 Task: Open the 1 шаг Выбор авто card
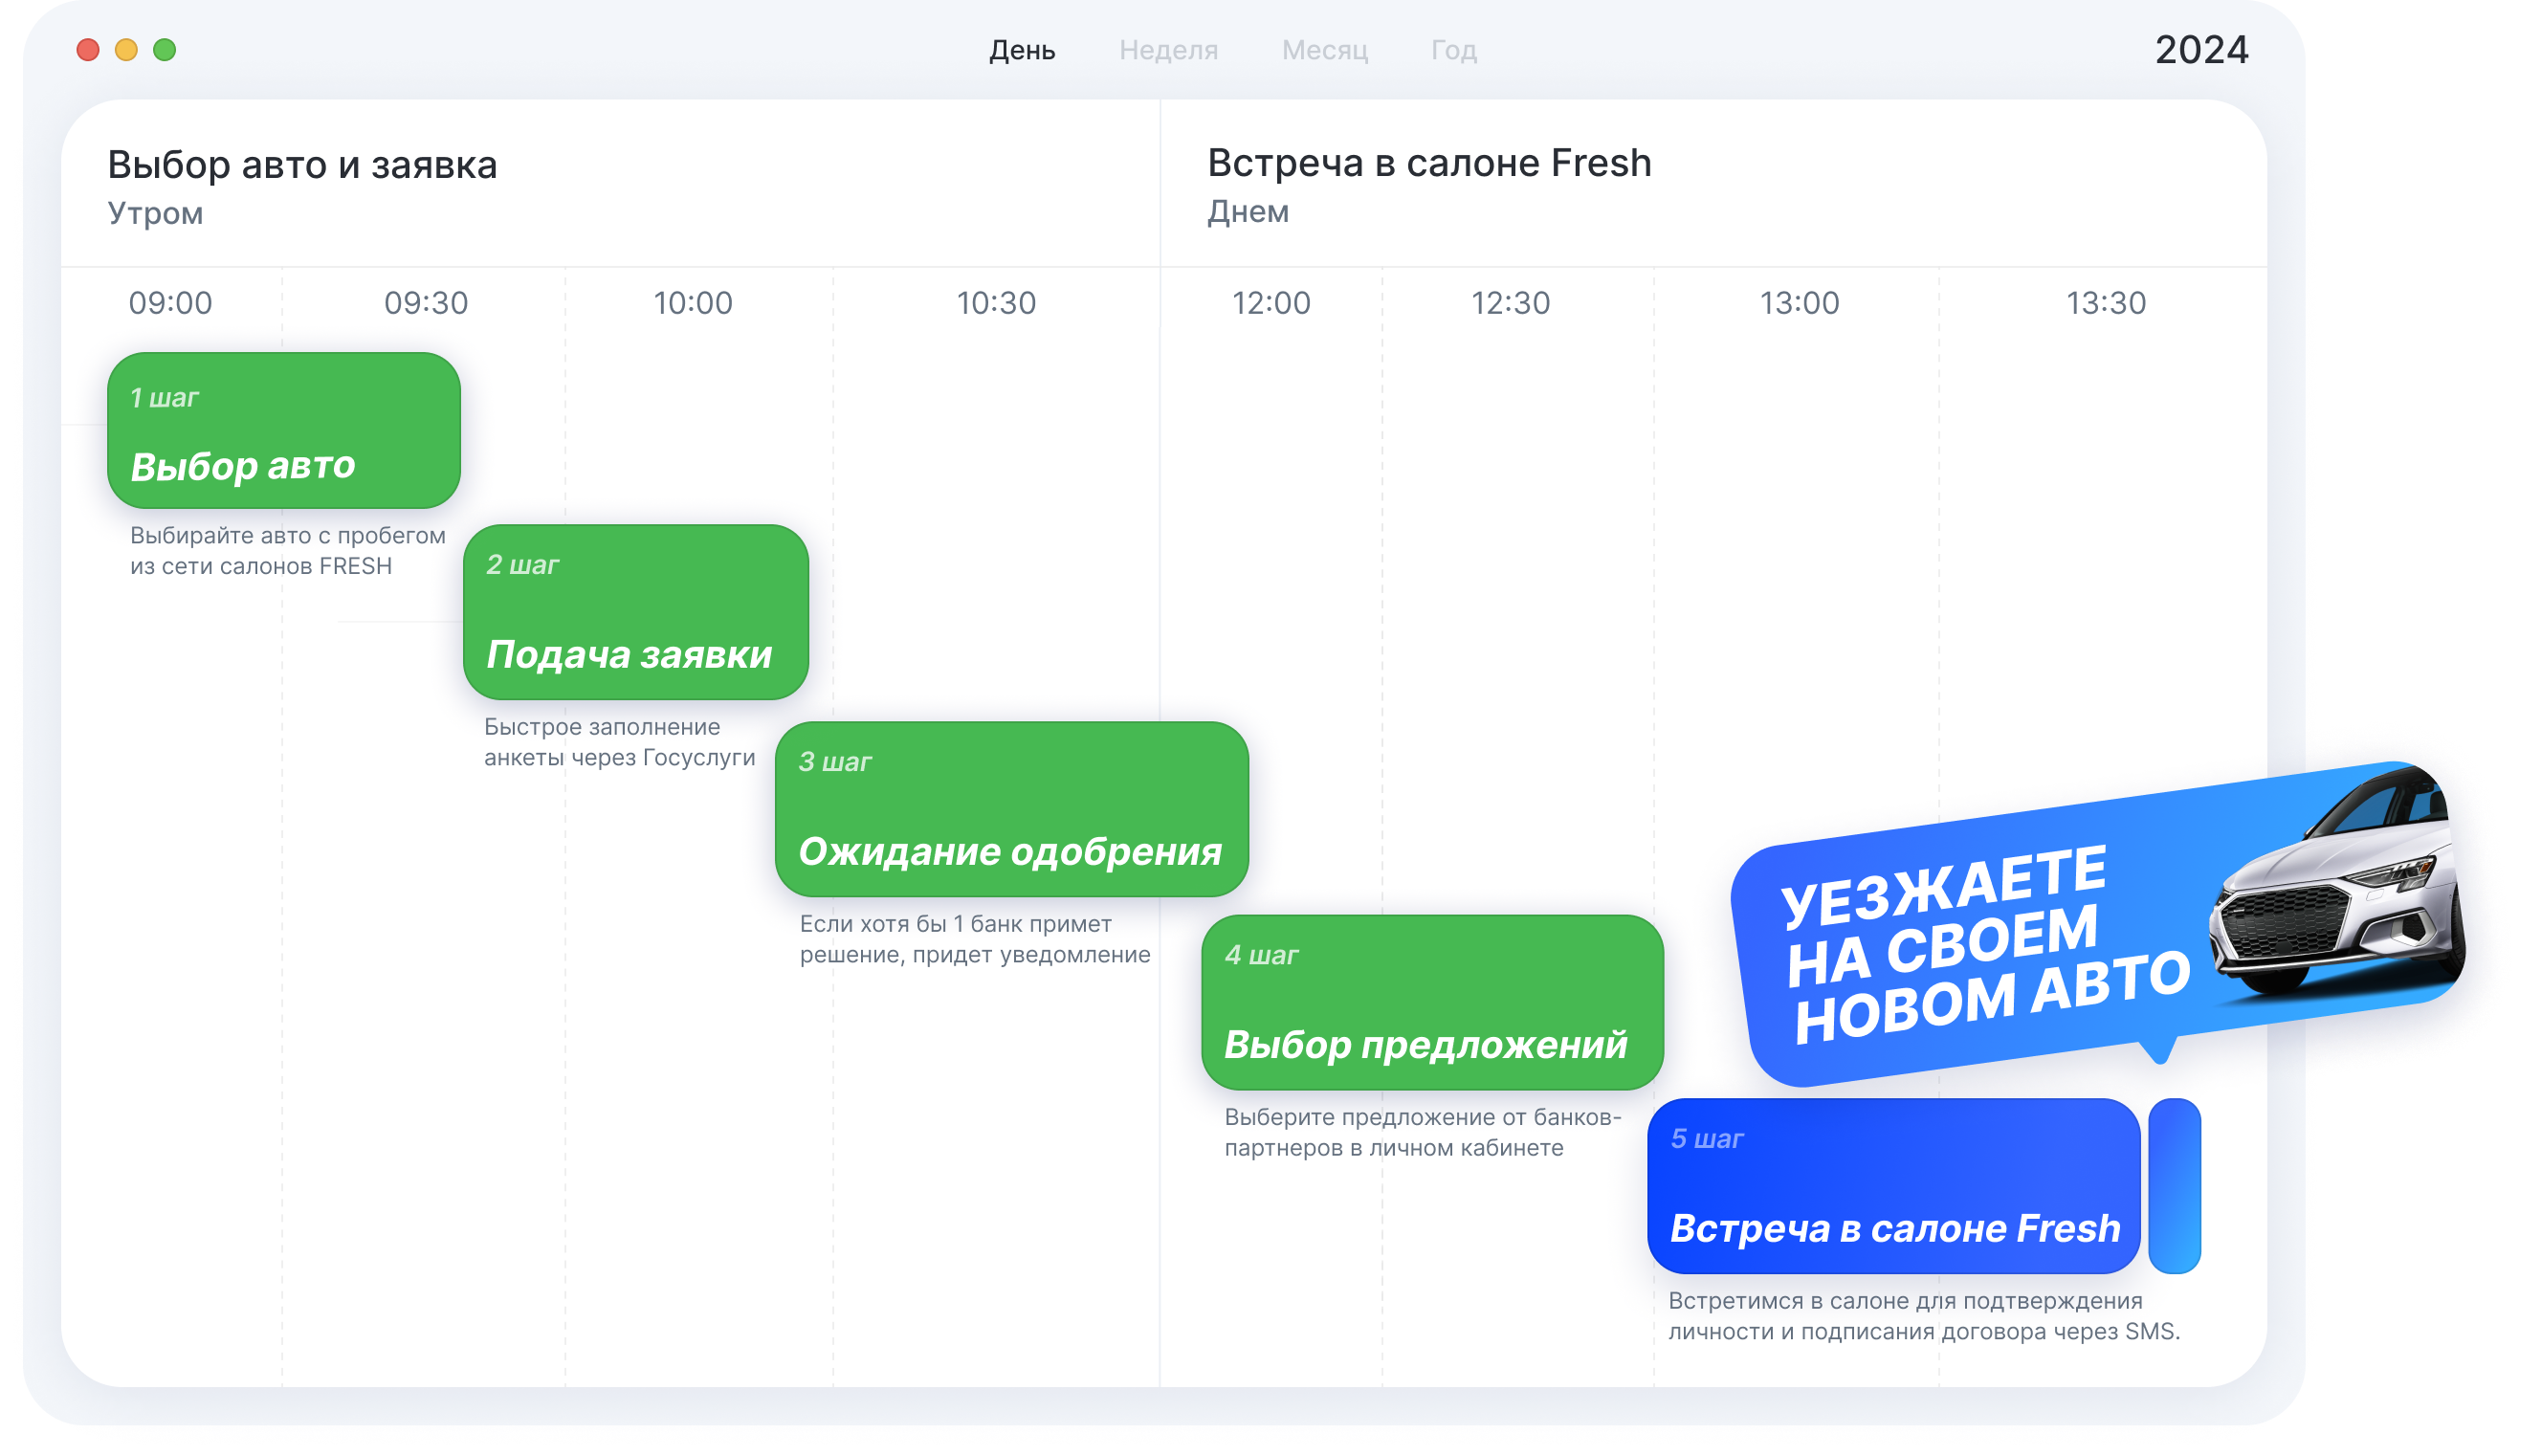point(284,430)
